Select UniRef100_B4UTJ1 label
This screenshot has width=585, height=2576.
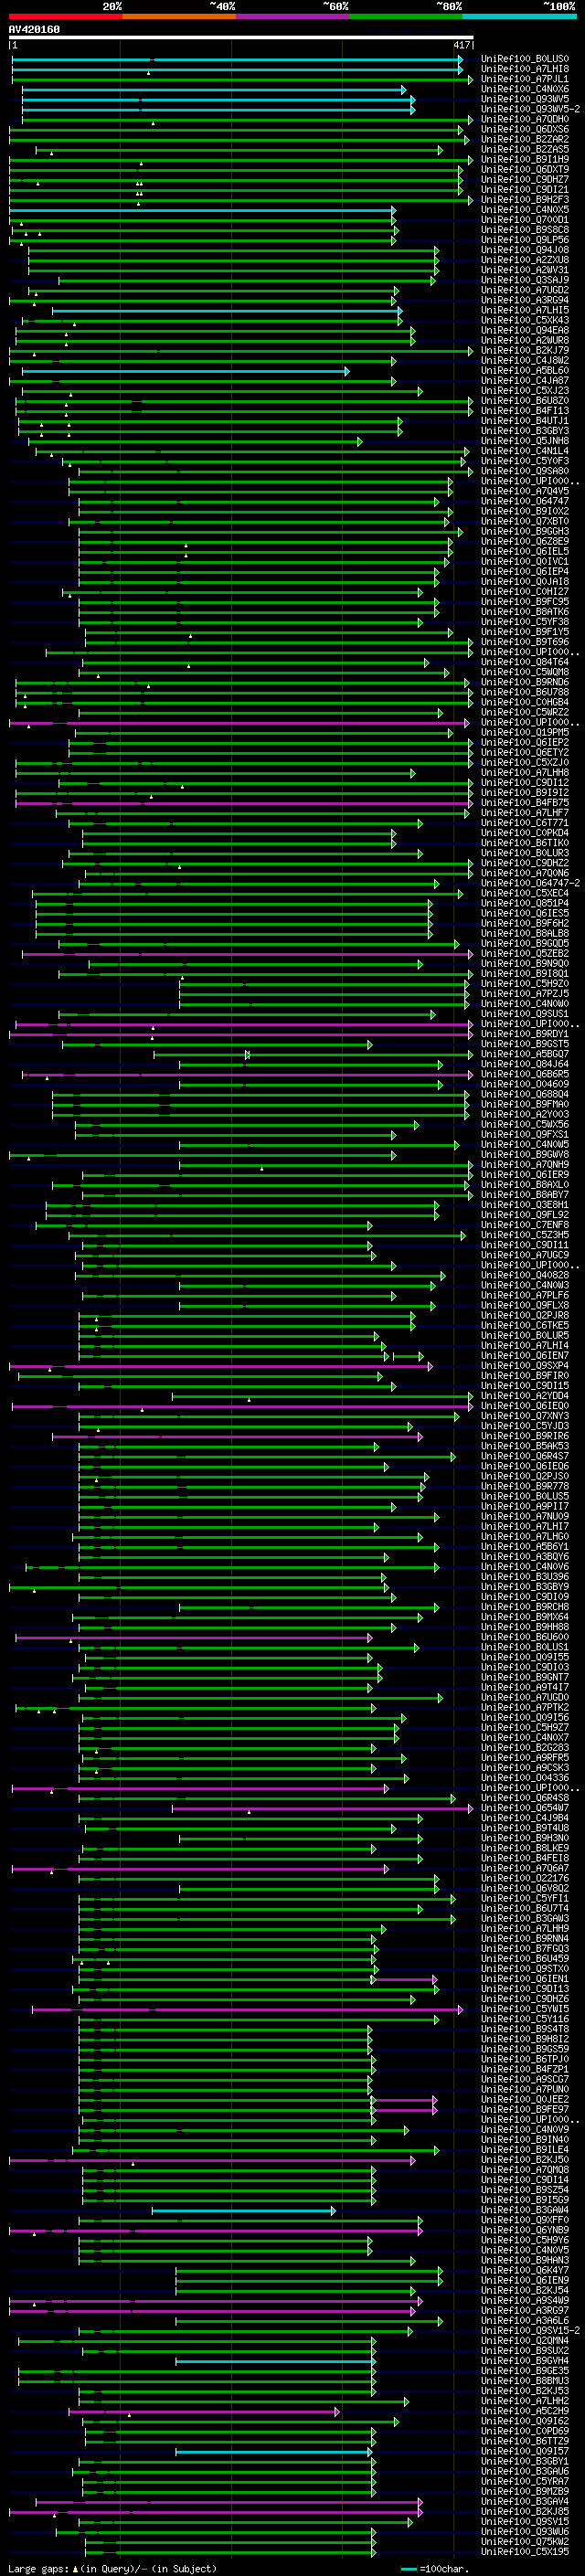click(525, 422)
